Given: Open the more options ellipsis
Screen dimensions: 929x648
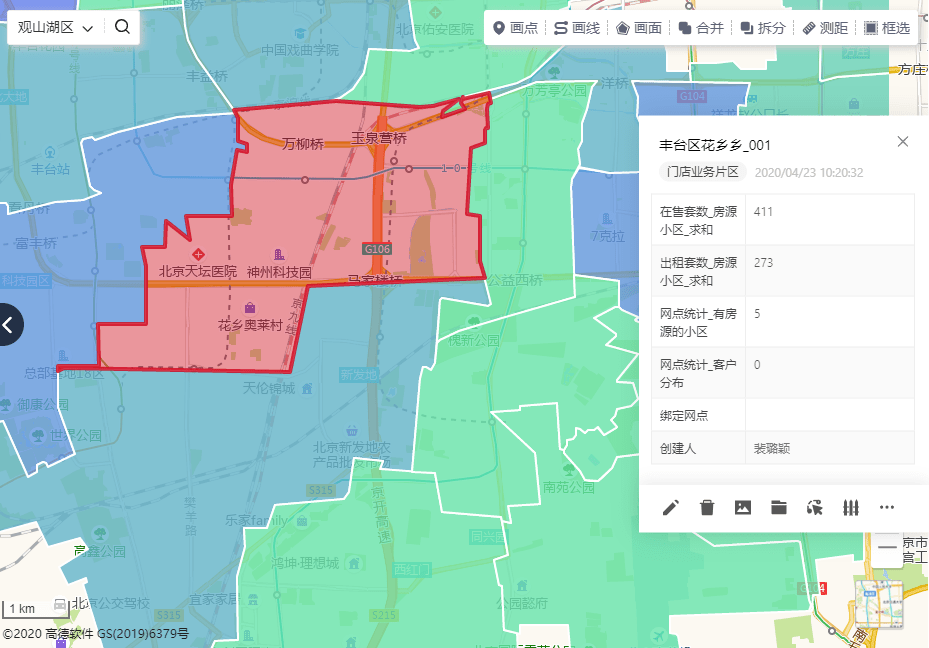Looking at the screenshot, I should point(887,508).
